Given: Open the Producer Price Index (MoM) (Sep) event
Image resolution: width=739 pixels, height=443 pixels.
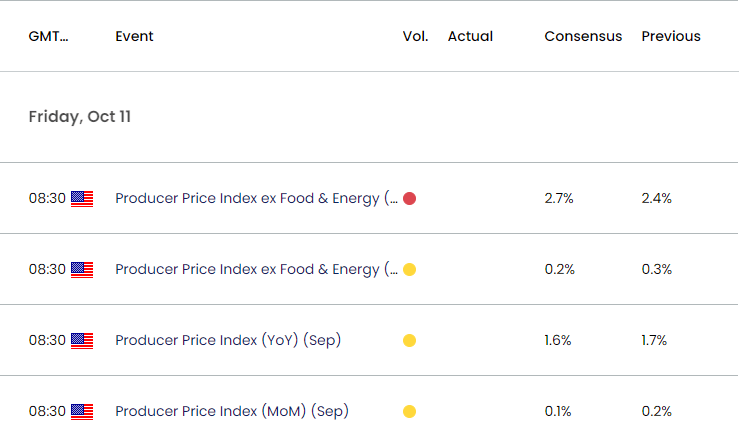Looking at the screenshot, I should (x=232, y=412).
